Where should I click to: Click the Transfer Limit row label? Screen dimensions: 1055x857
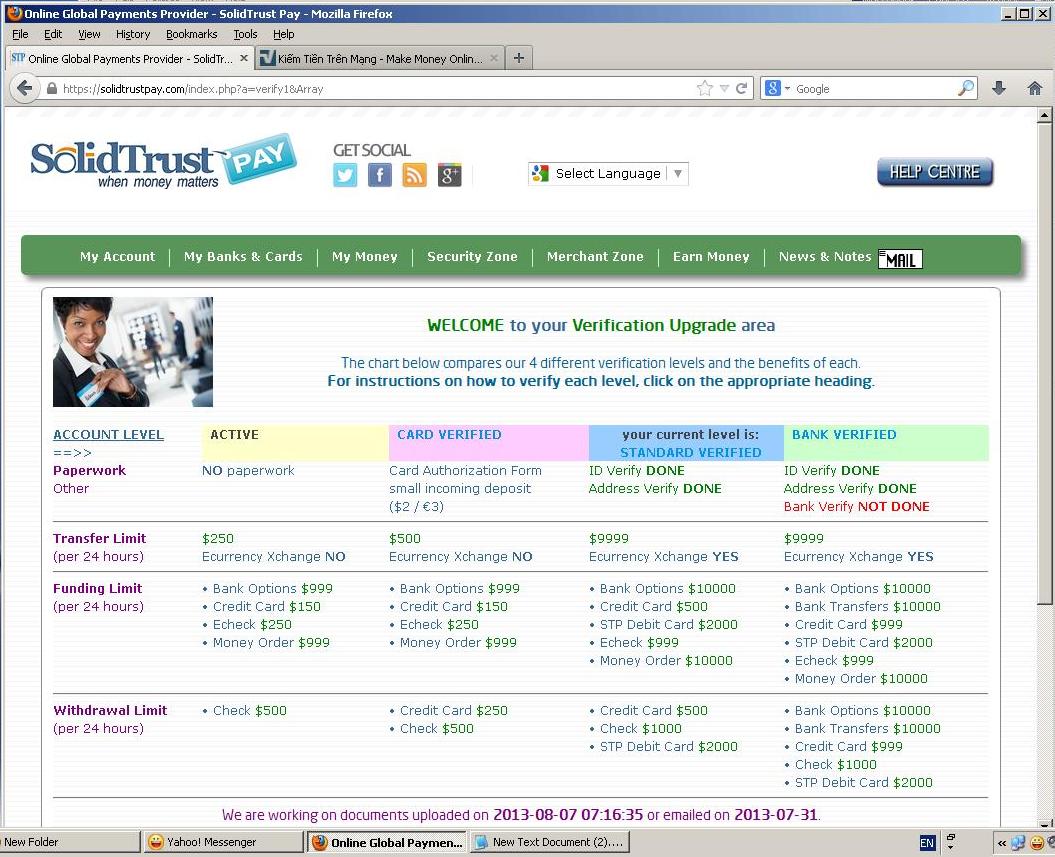pyautogui.click(x=100, y=538)
